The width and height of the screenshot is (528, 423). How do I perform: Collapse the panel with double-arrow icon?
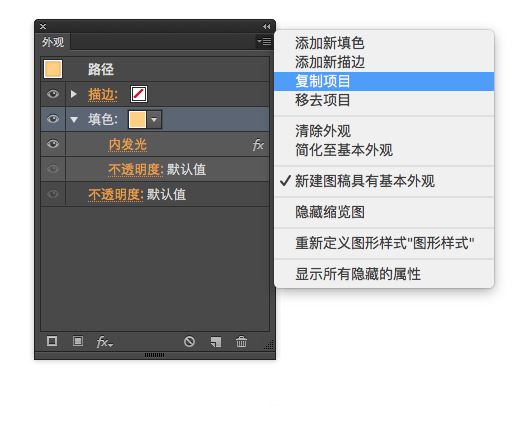[266, 26]
